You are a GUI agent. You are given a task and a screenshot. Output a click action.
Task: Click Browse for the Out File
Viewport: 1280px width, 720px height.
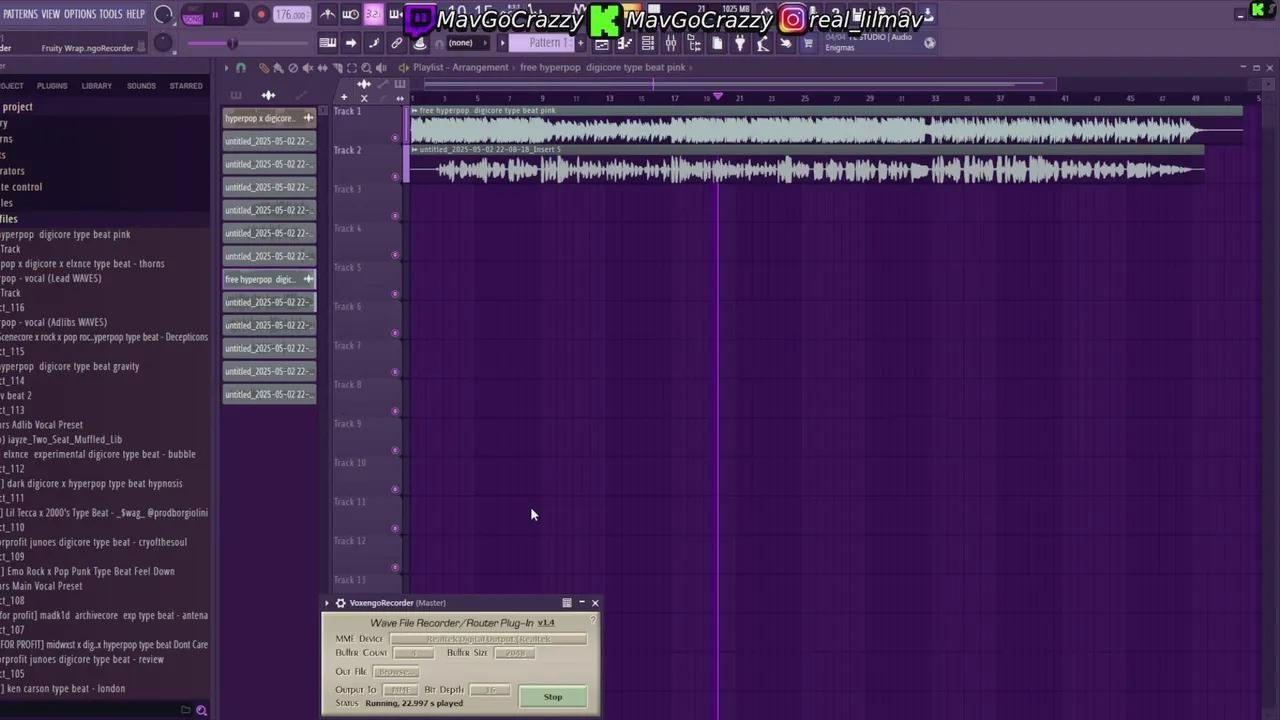(x=396, y=672)
